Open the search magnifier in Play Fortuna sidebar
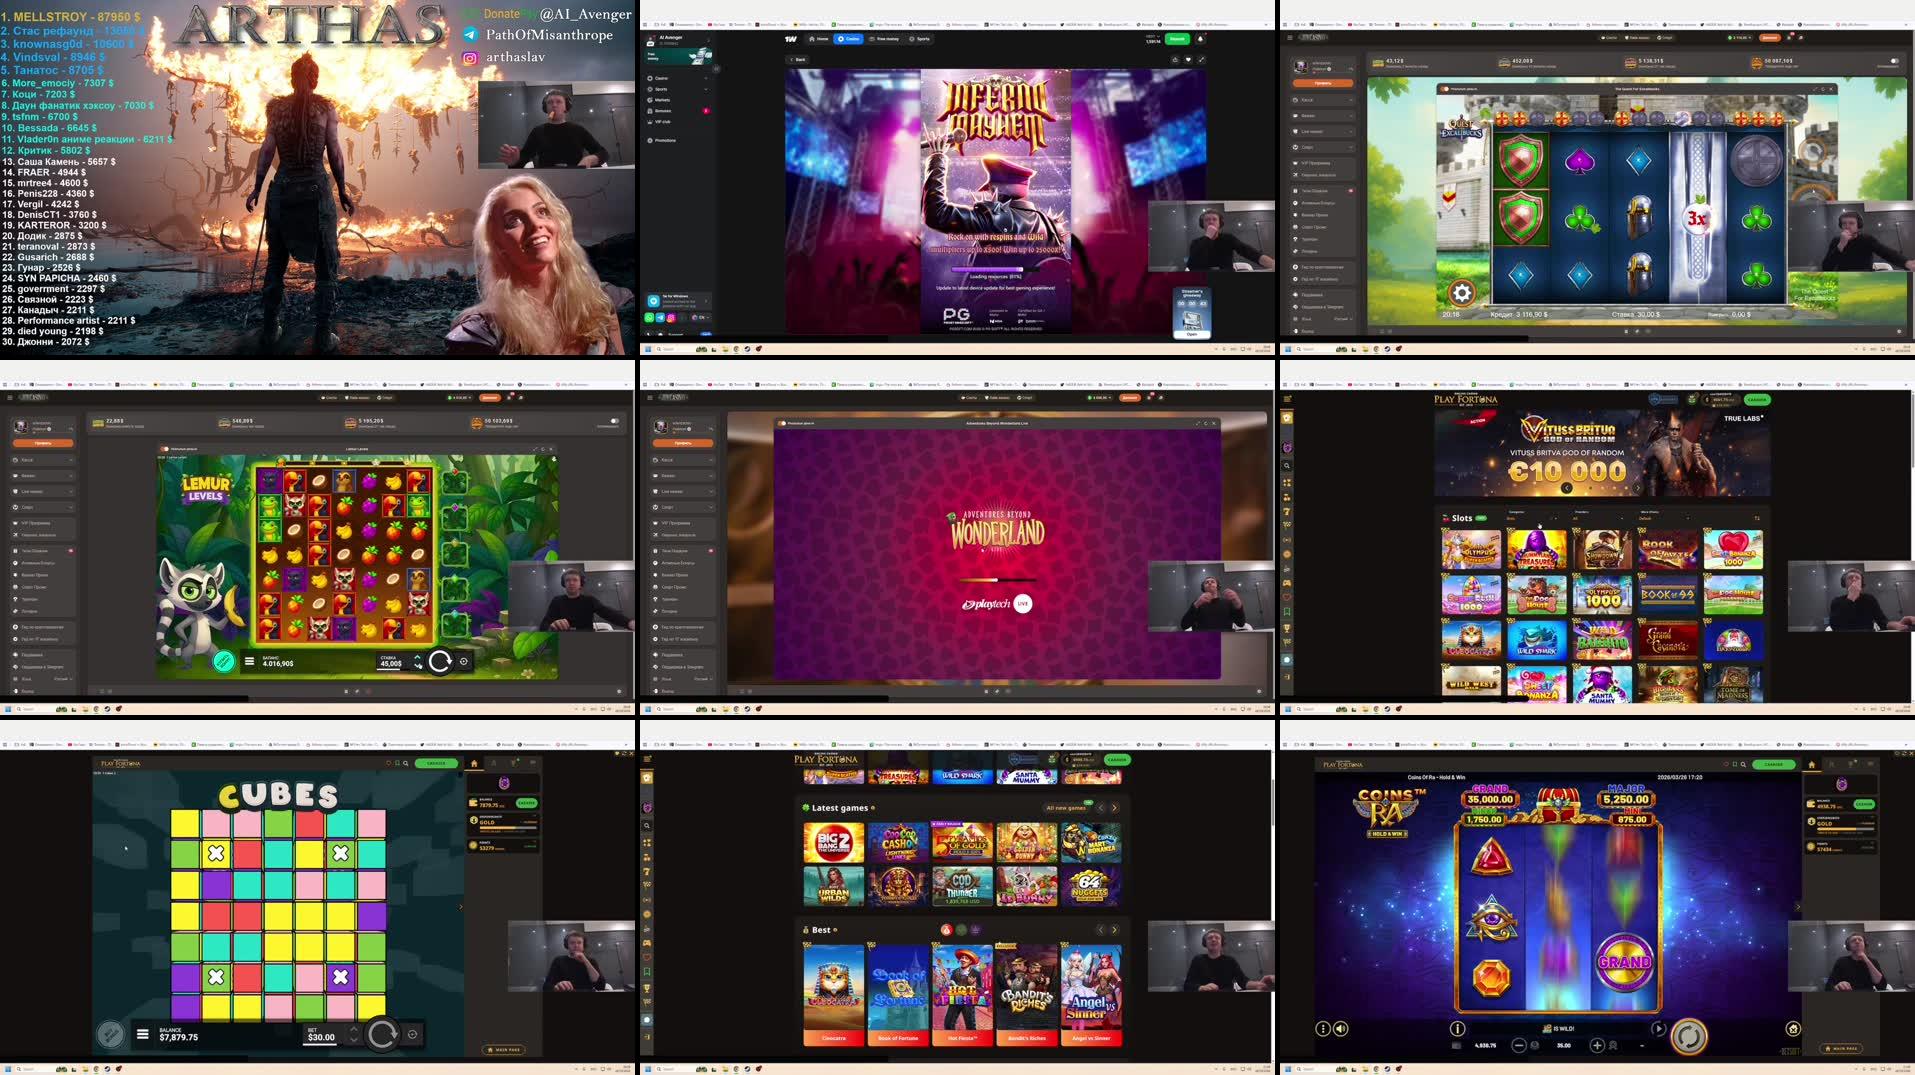The width and height of the screenshot is (1915, 1075). click(x=1287, y=465)
